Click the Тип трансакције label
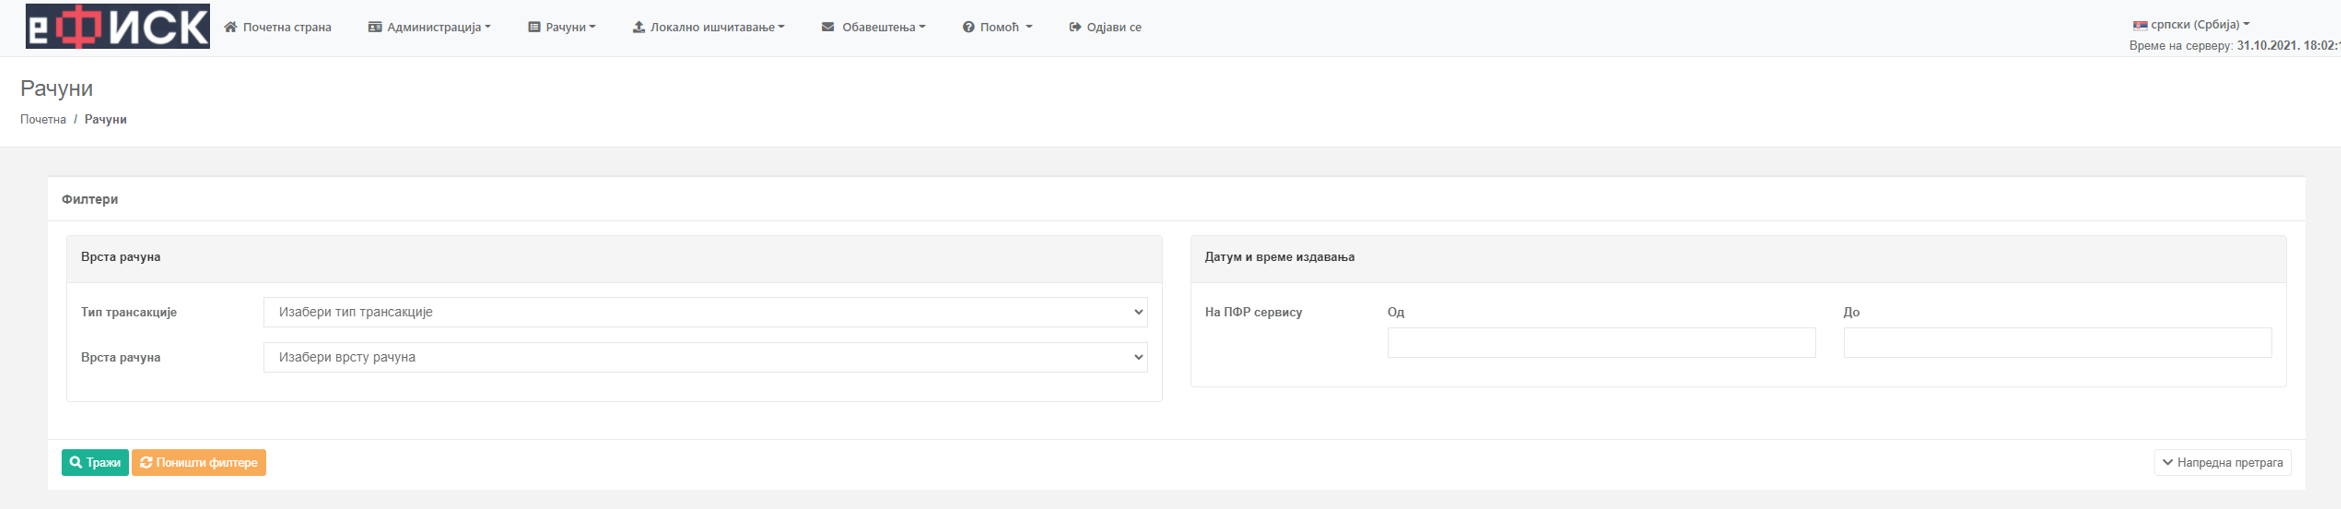Screen dimensions: 2341x509 point(129,313)
